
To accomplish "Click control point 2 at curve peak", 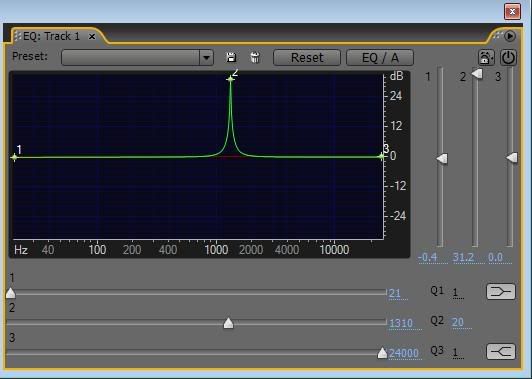I will click(231, 79).
